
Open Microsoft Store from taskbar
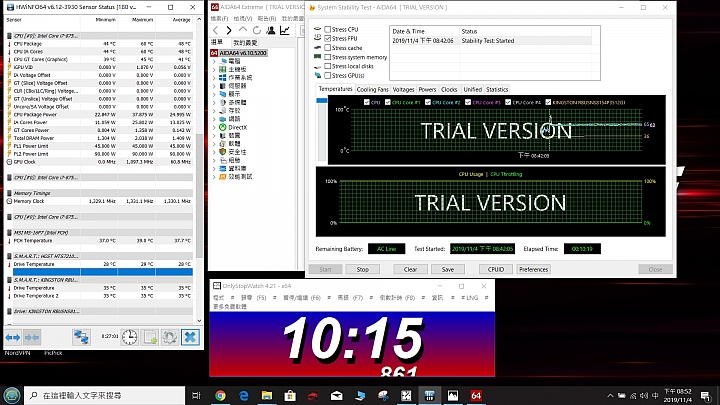pos(290,395)
